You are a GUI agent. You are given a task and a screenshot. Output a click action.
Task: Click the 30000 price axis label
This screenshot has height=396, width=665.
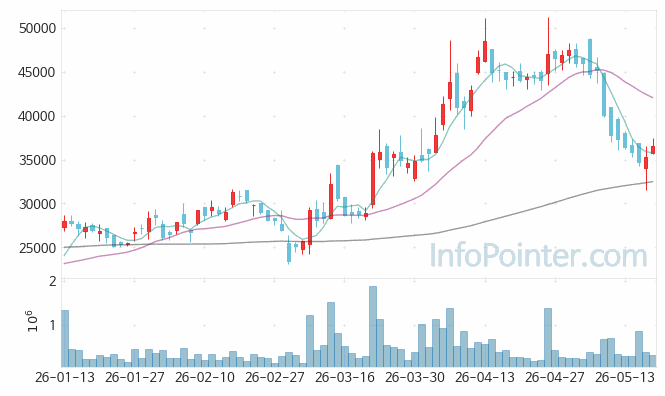point(37,204)
